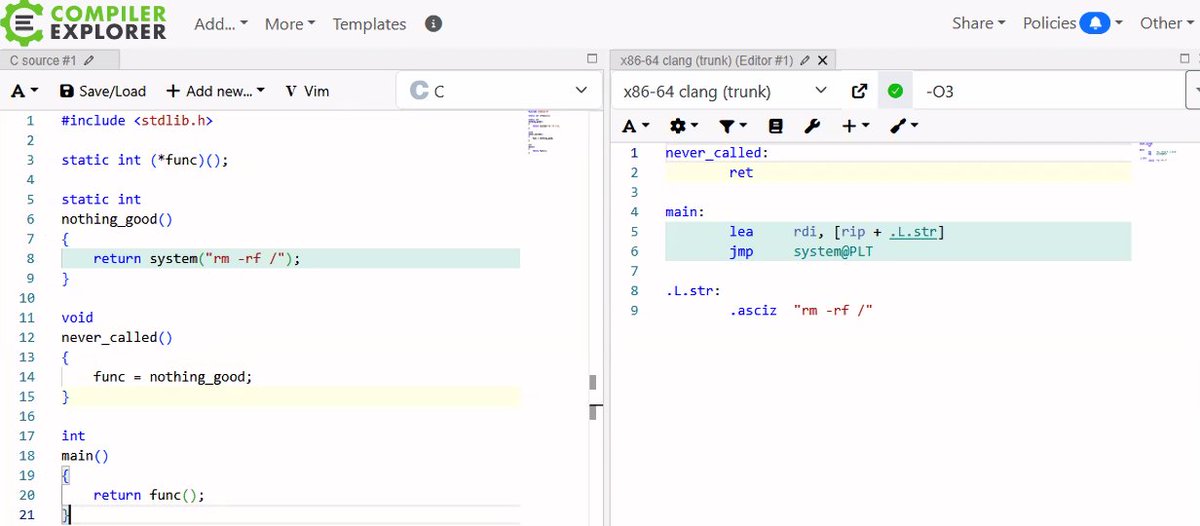Open the x86-64 clang (trunk) compiler picker
Image resolution: width=1200 pixels, height=526 pixels.
click(724, 91)
